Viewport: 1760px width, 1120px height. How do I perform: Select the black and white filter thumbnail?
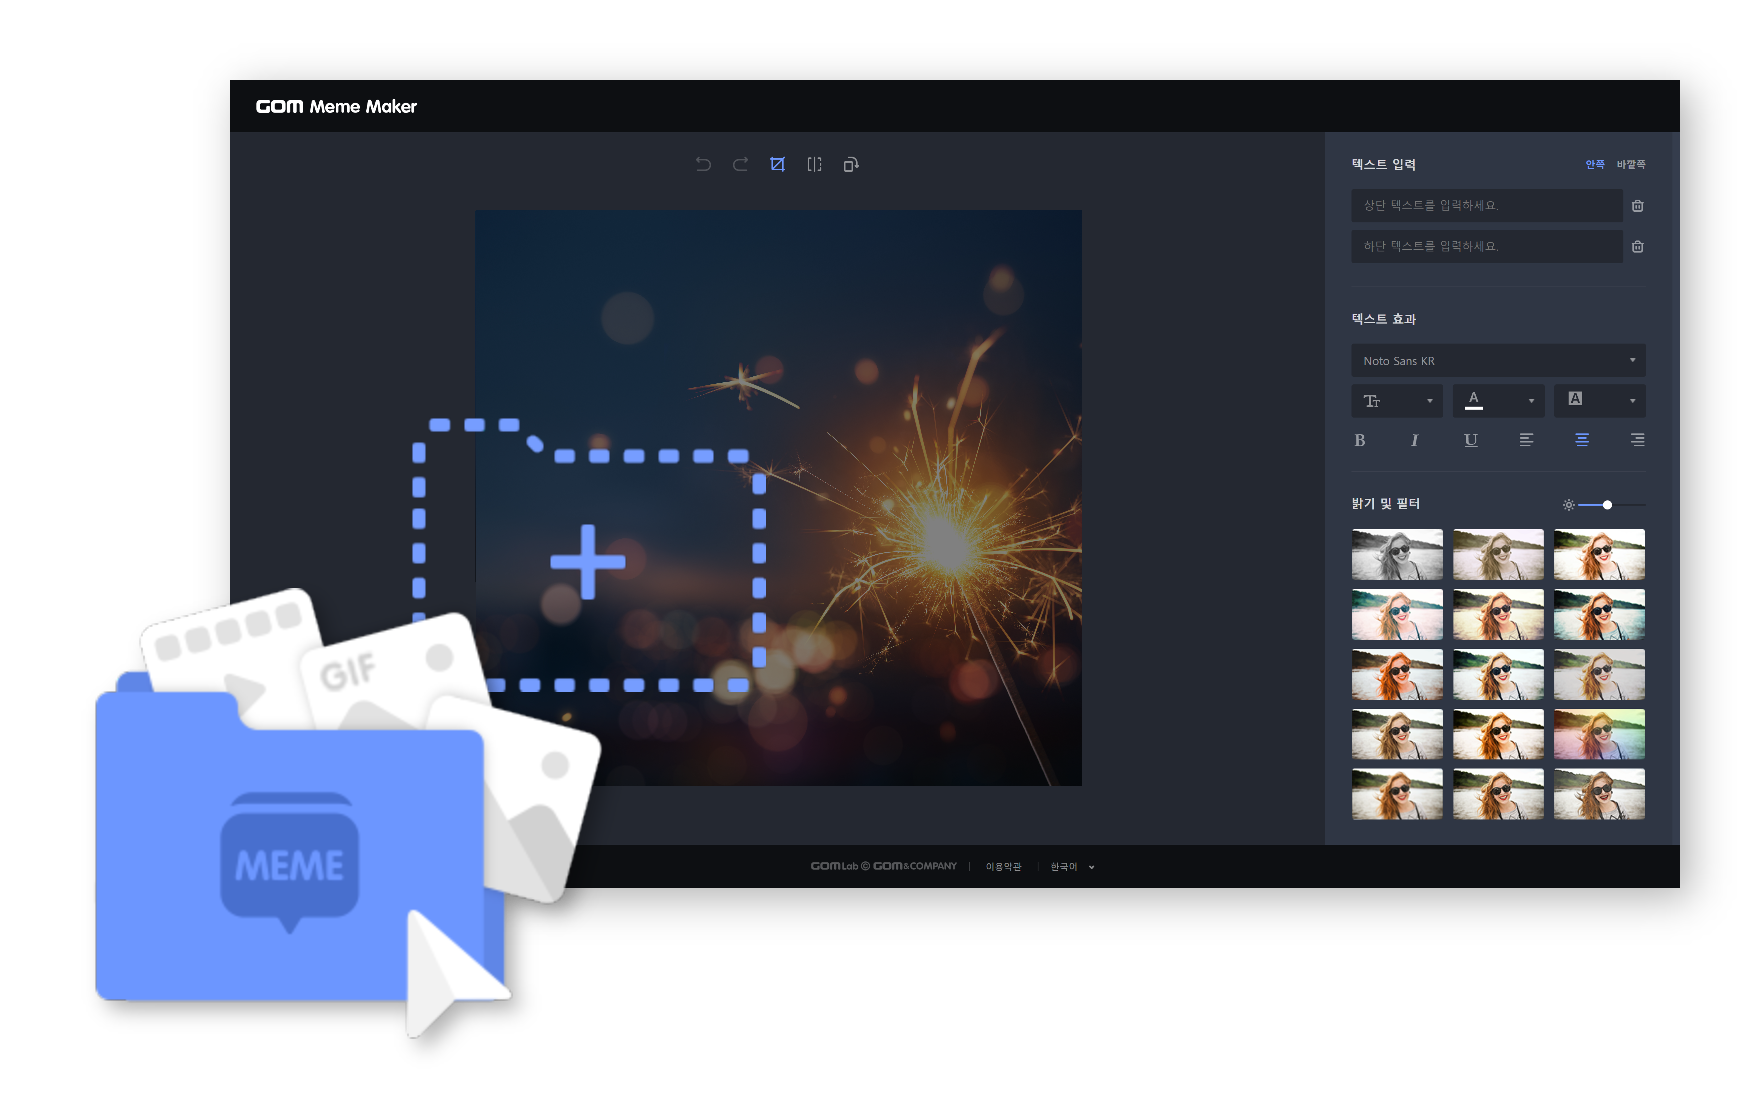(1397, 555)
